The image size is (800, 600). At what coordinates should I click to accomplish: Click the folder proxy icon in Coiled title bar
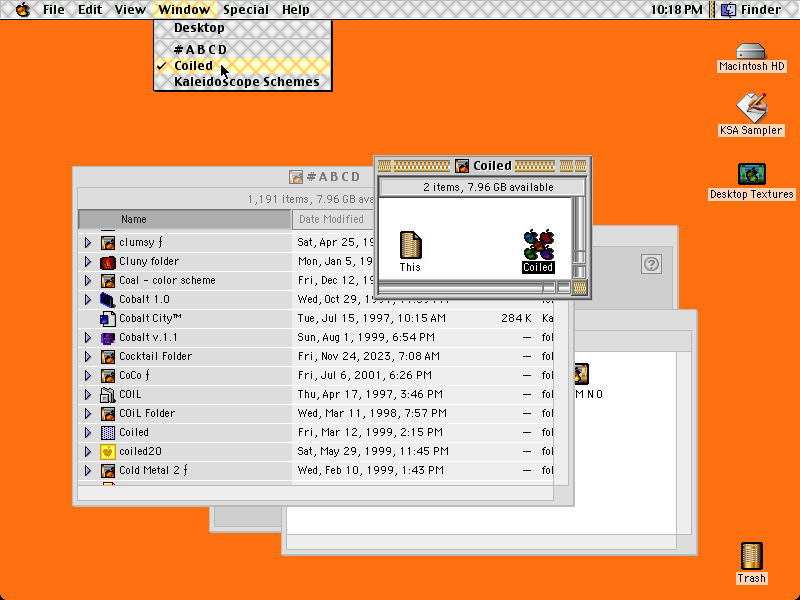462,166
